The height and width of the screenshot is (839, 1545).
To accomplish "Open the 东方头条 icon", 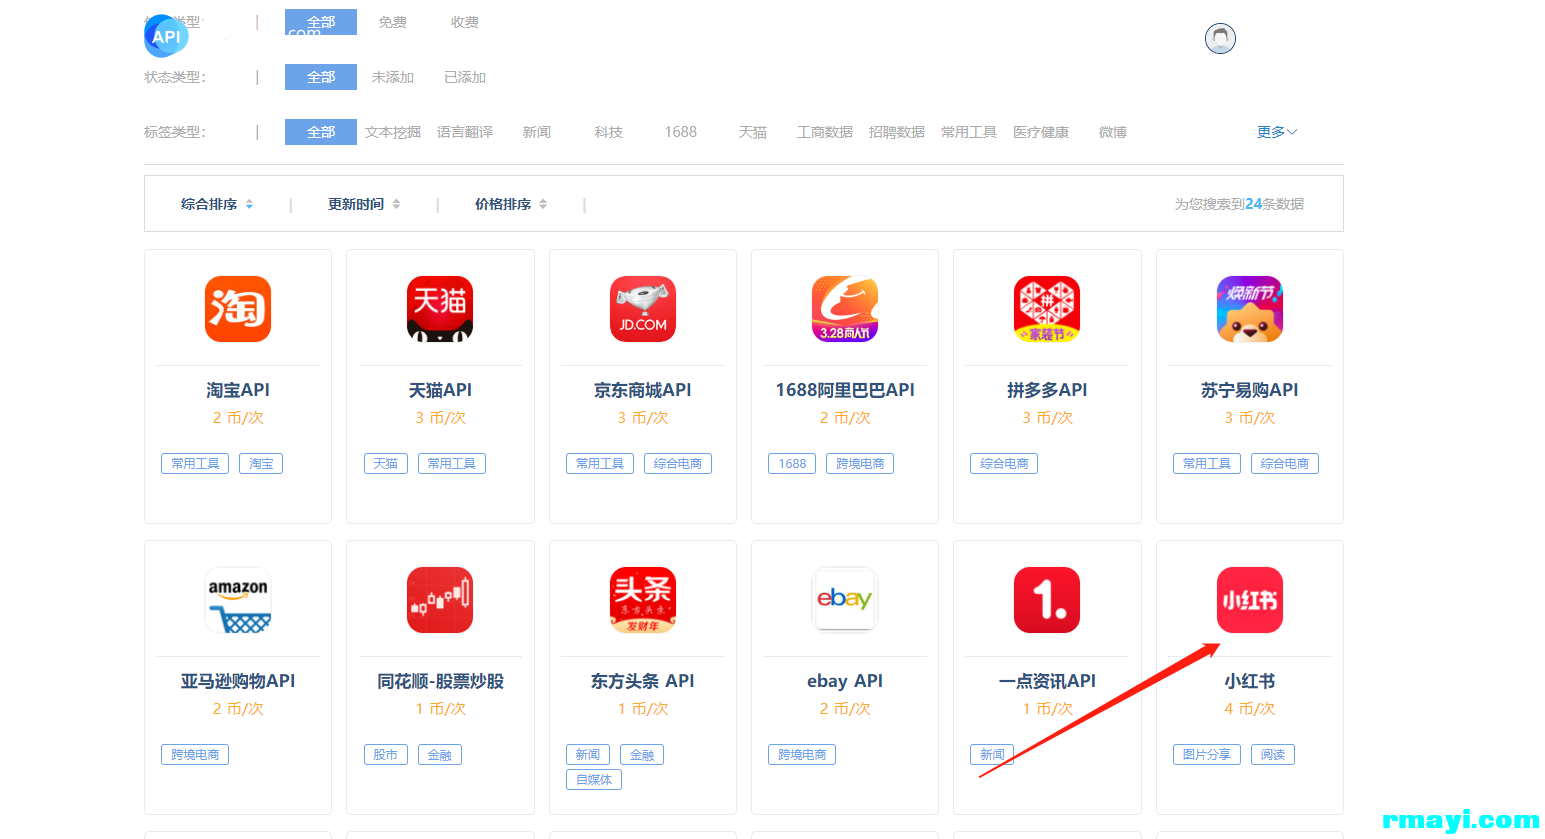I will click(x=643, y=600).
